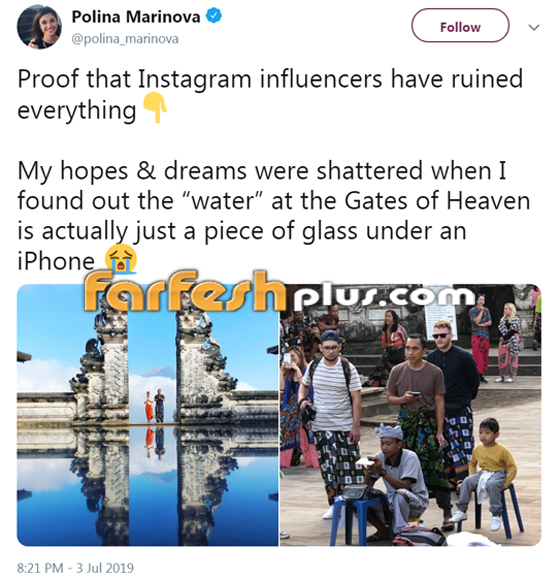Open Polina Marinova's profile avatar
Screen dimensions: 560x577
[x=39, y=27]
